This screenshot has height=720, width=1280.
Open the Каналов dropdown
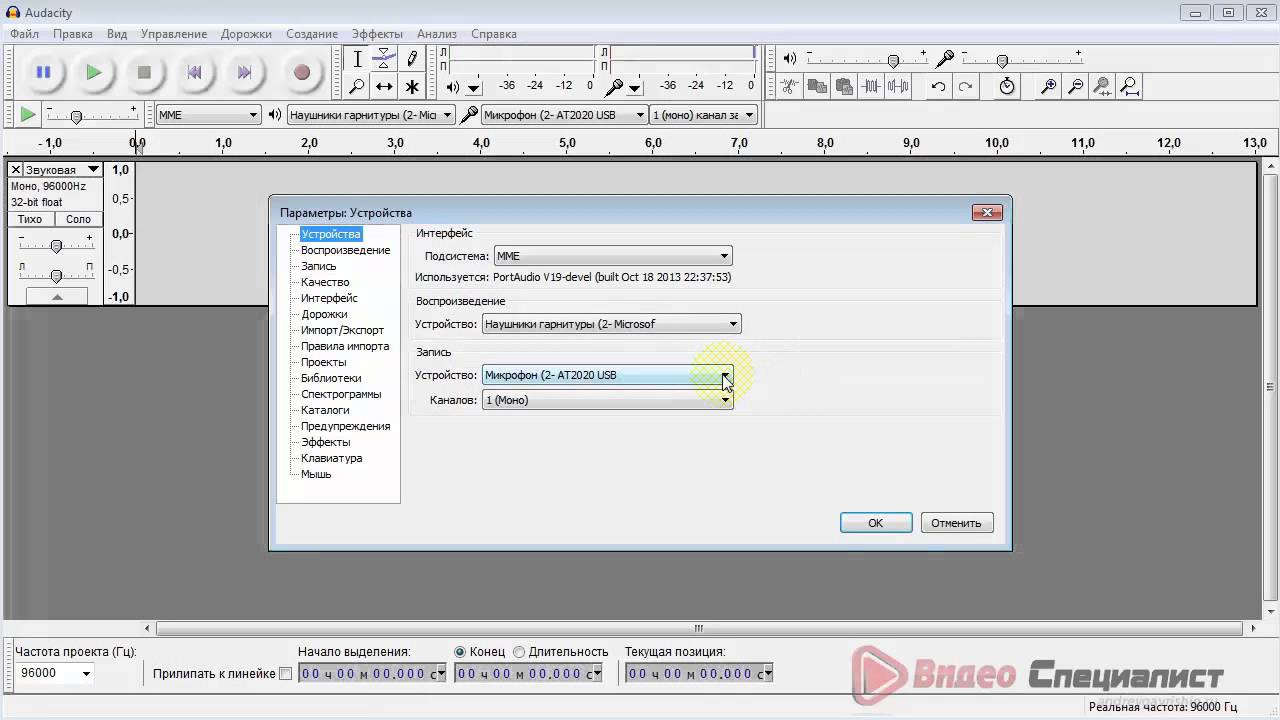point(607,400)
